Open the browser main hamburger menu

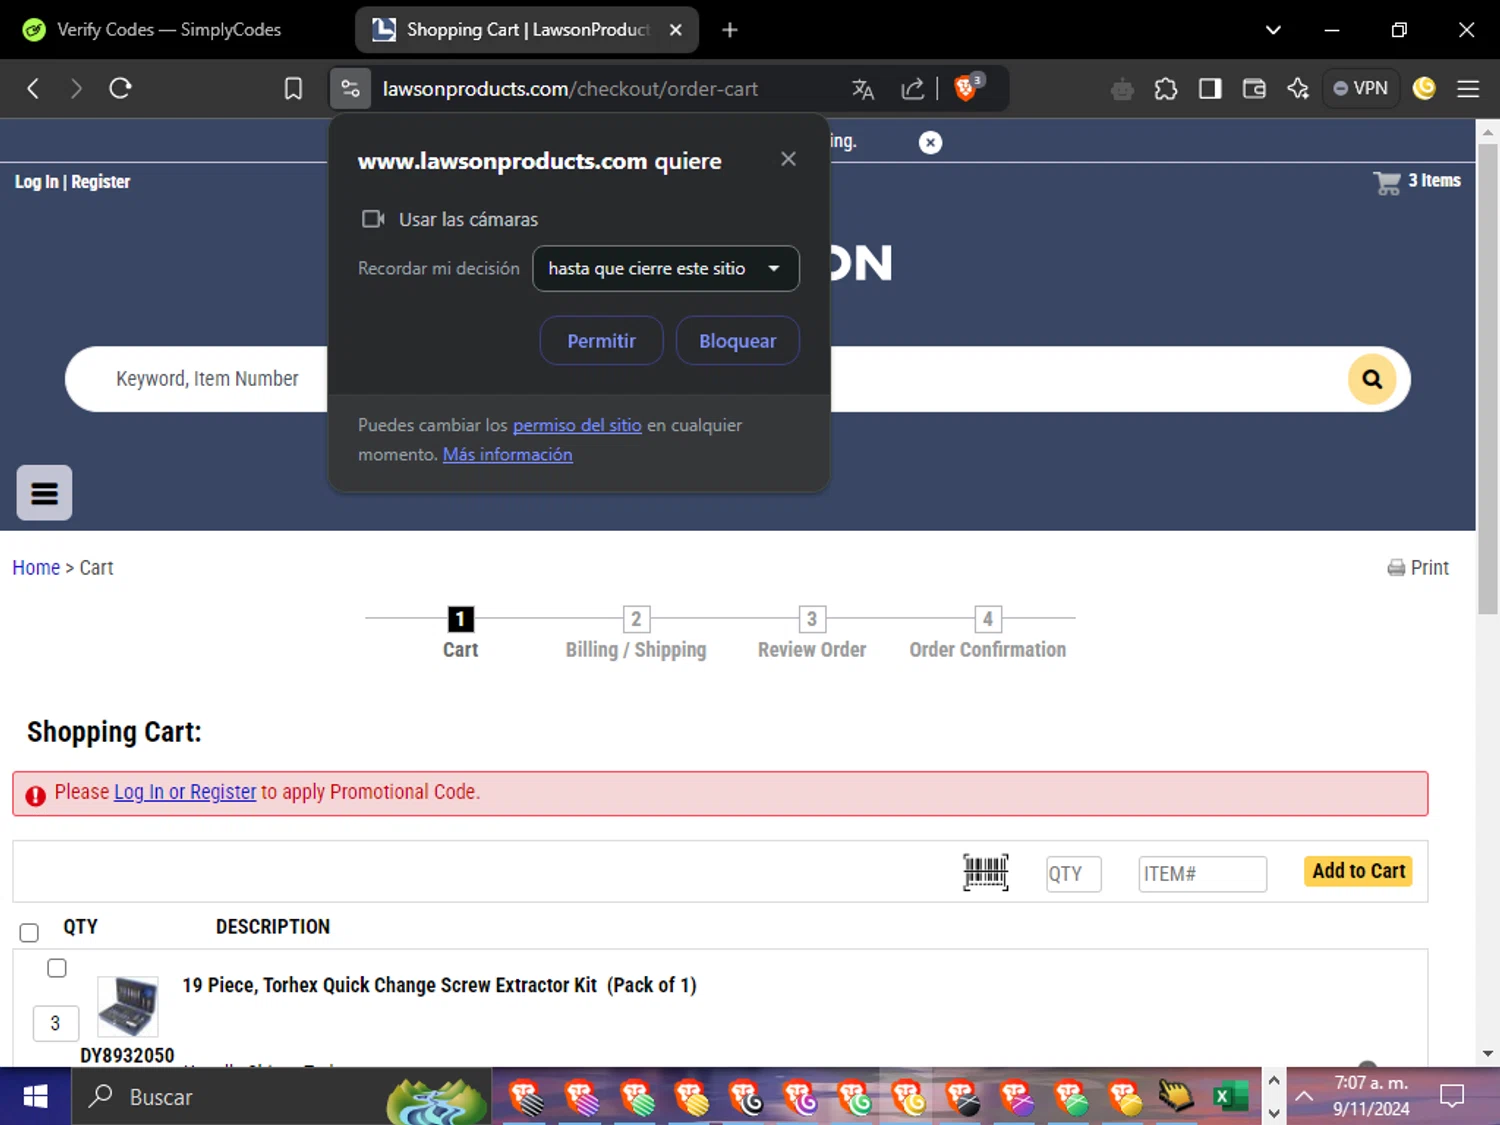pyautogui.click(x=1468, y=89)
